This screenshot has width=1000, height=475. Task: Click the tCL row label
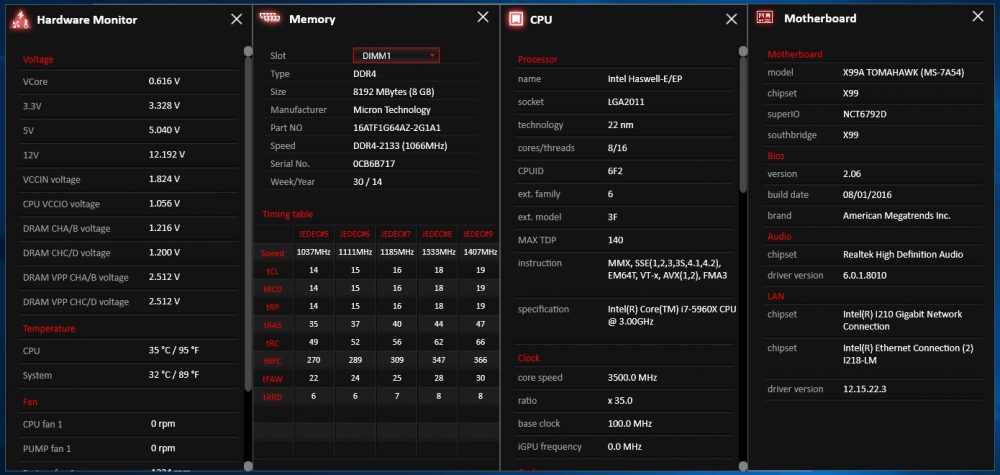272,271
